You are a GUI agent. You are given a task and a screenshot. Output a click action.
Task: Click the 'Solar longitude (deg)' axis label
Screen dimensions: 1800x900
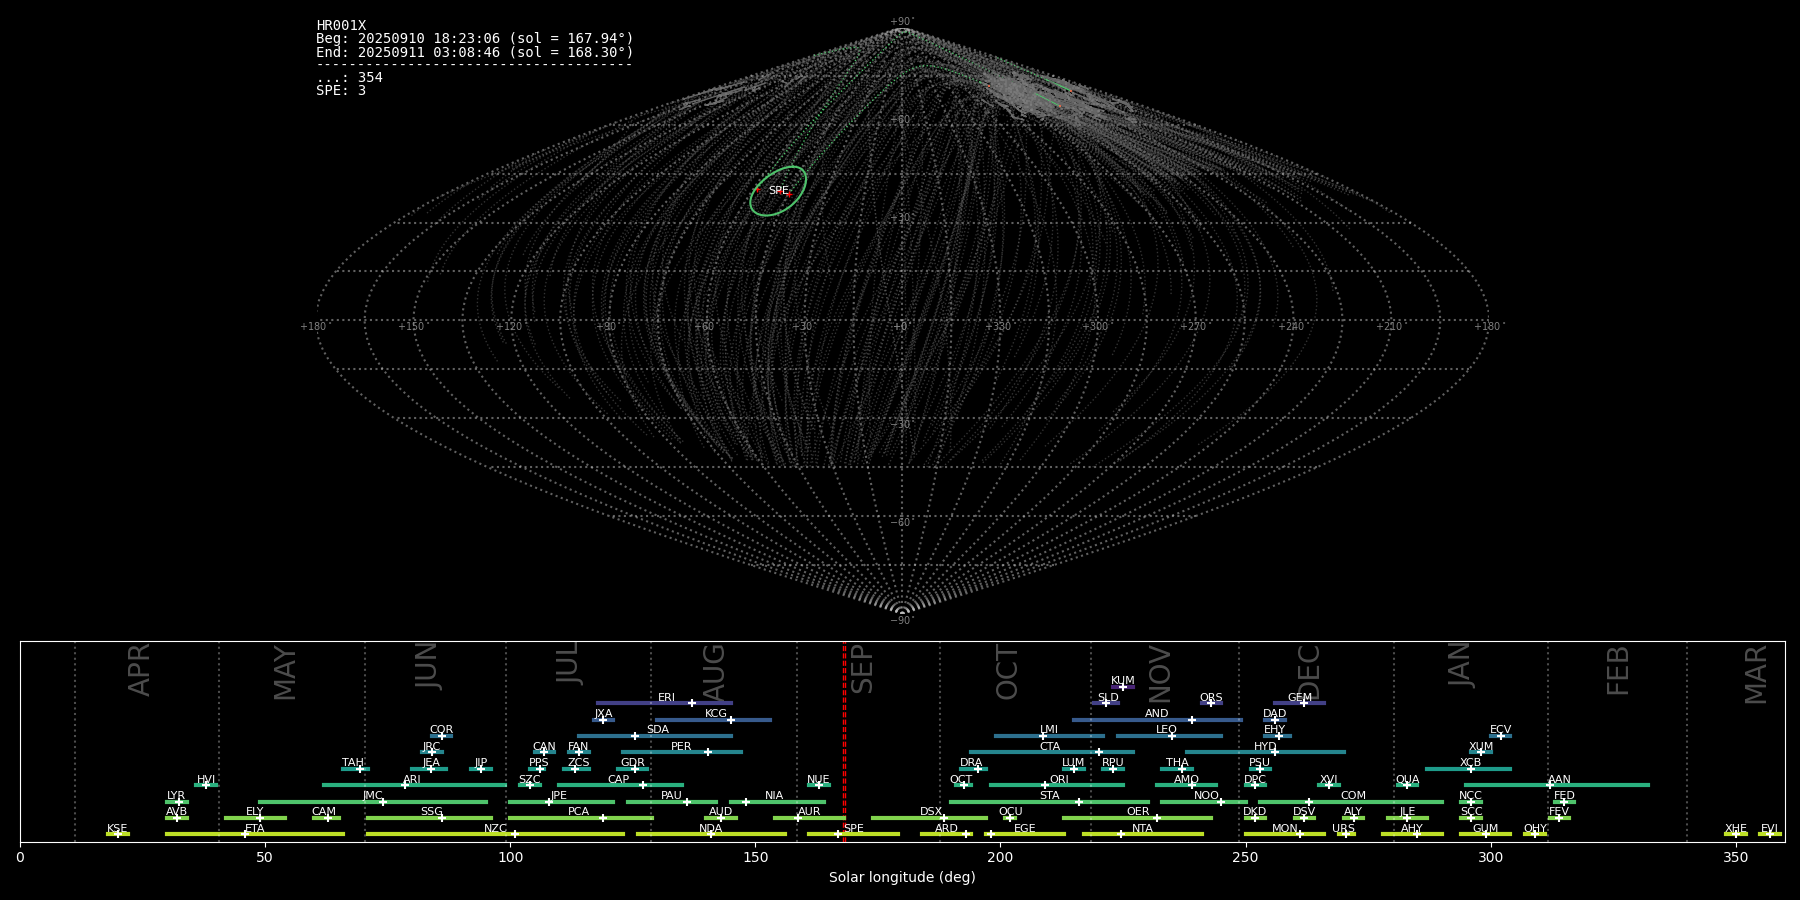point(902,877)
